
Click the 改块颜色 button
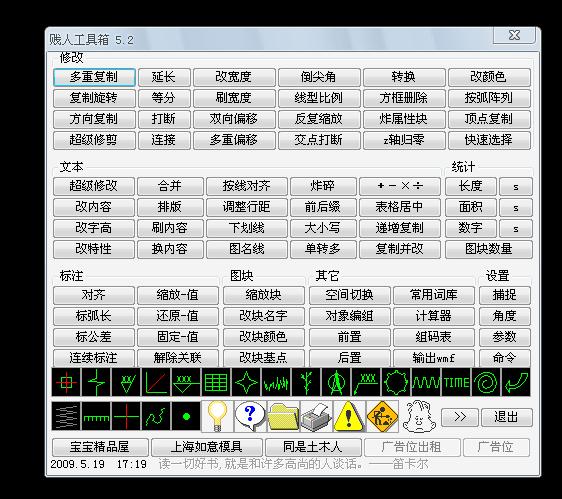[263, 337]
